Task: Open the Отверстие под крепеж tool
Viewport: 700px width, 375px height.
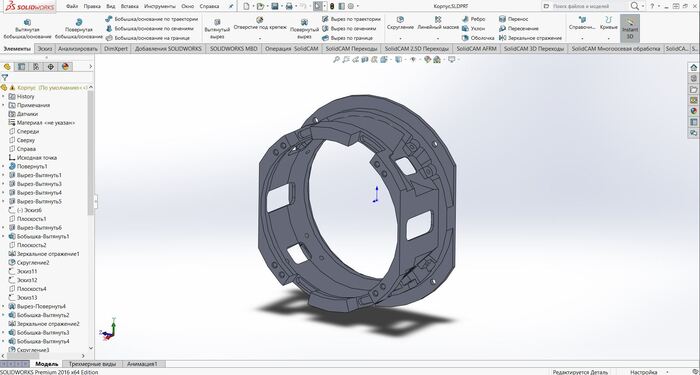Action: 260,23
